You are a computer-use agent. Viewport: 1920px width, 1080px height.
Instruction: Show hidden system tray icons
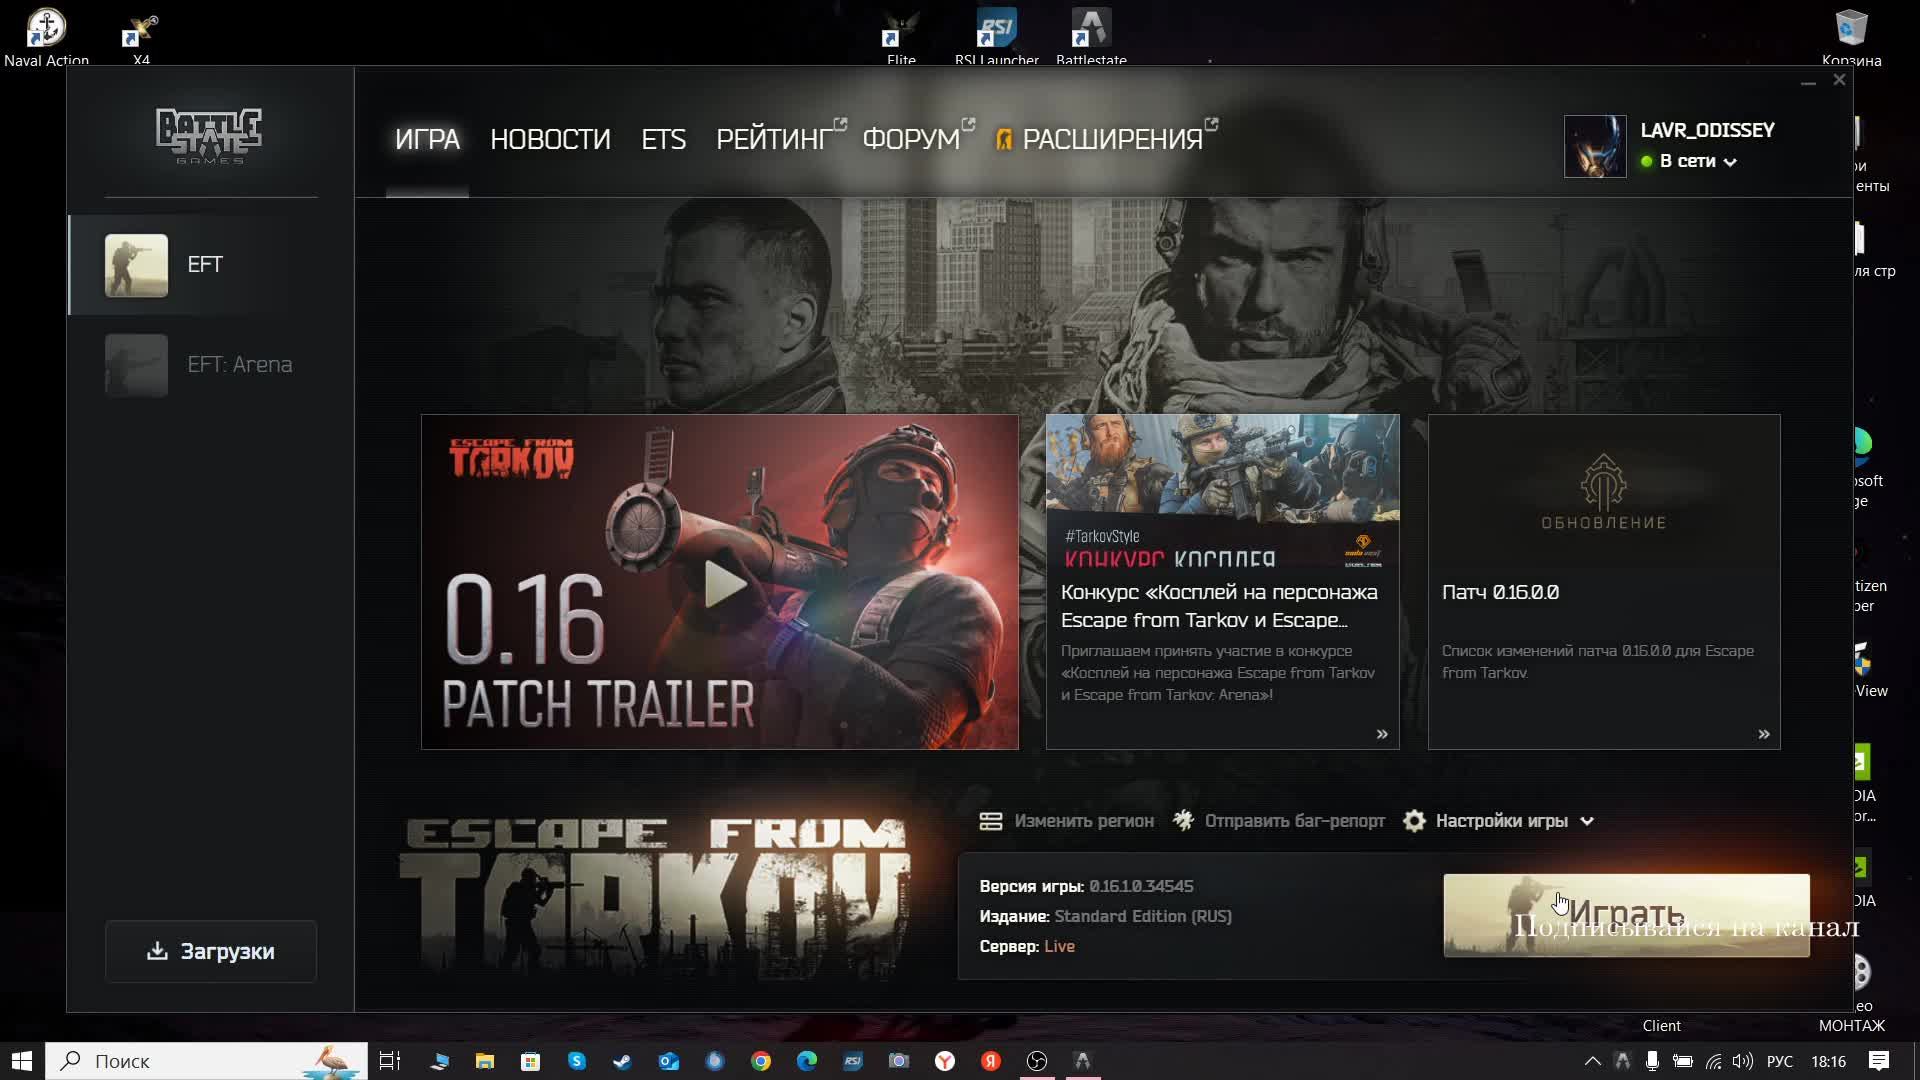coord(1593,1061)
